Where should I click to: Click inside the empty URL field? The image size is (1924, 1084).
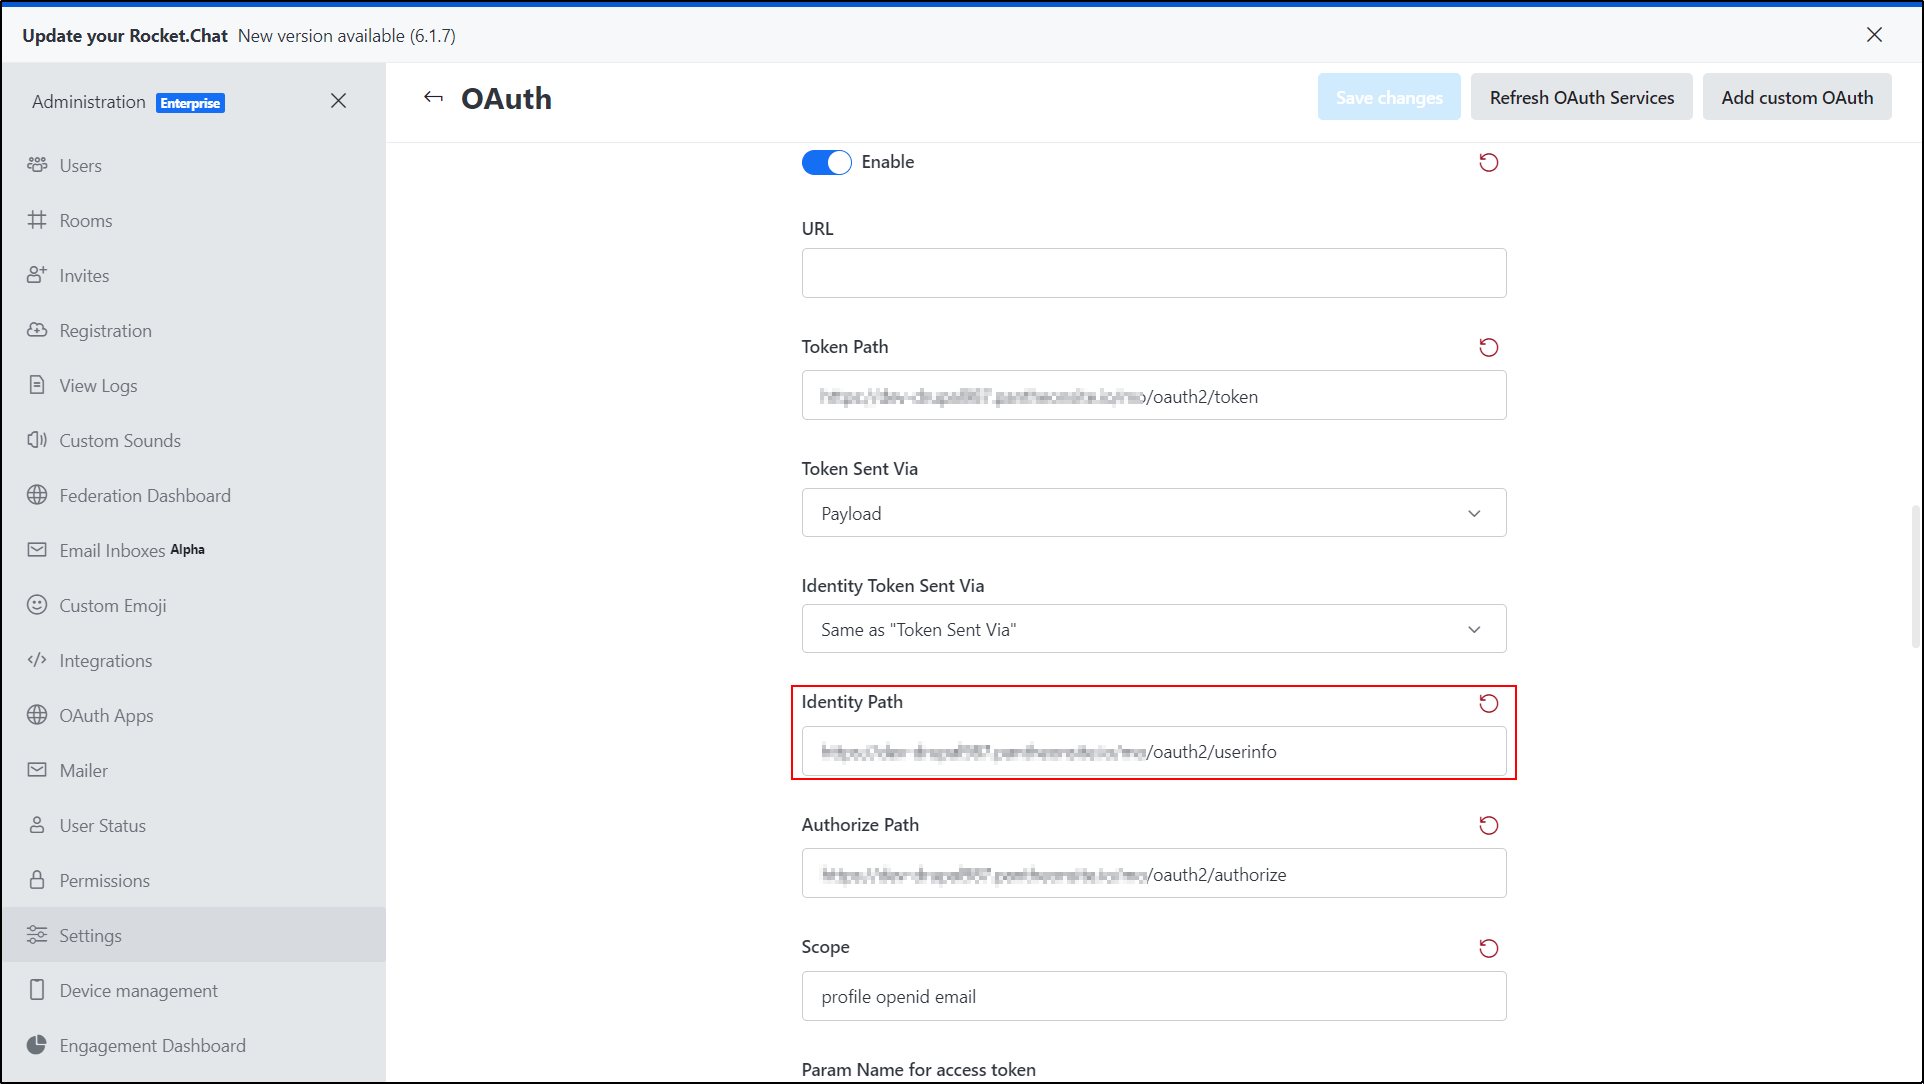1153,273
